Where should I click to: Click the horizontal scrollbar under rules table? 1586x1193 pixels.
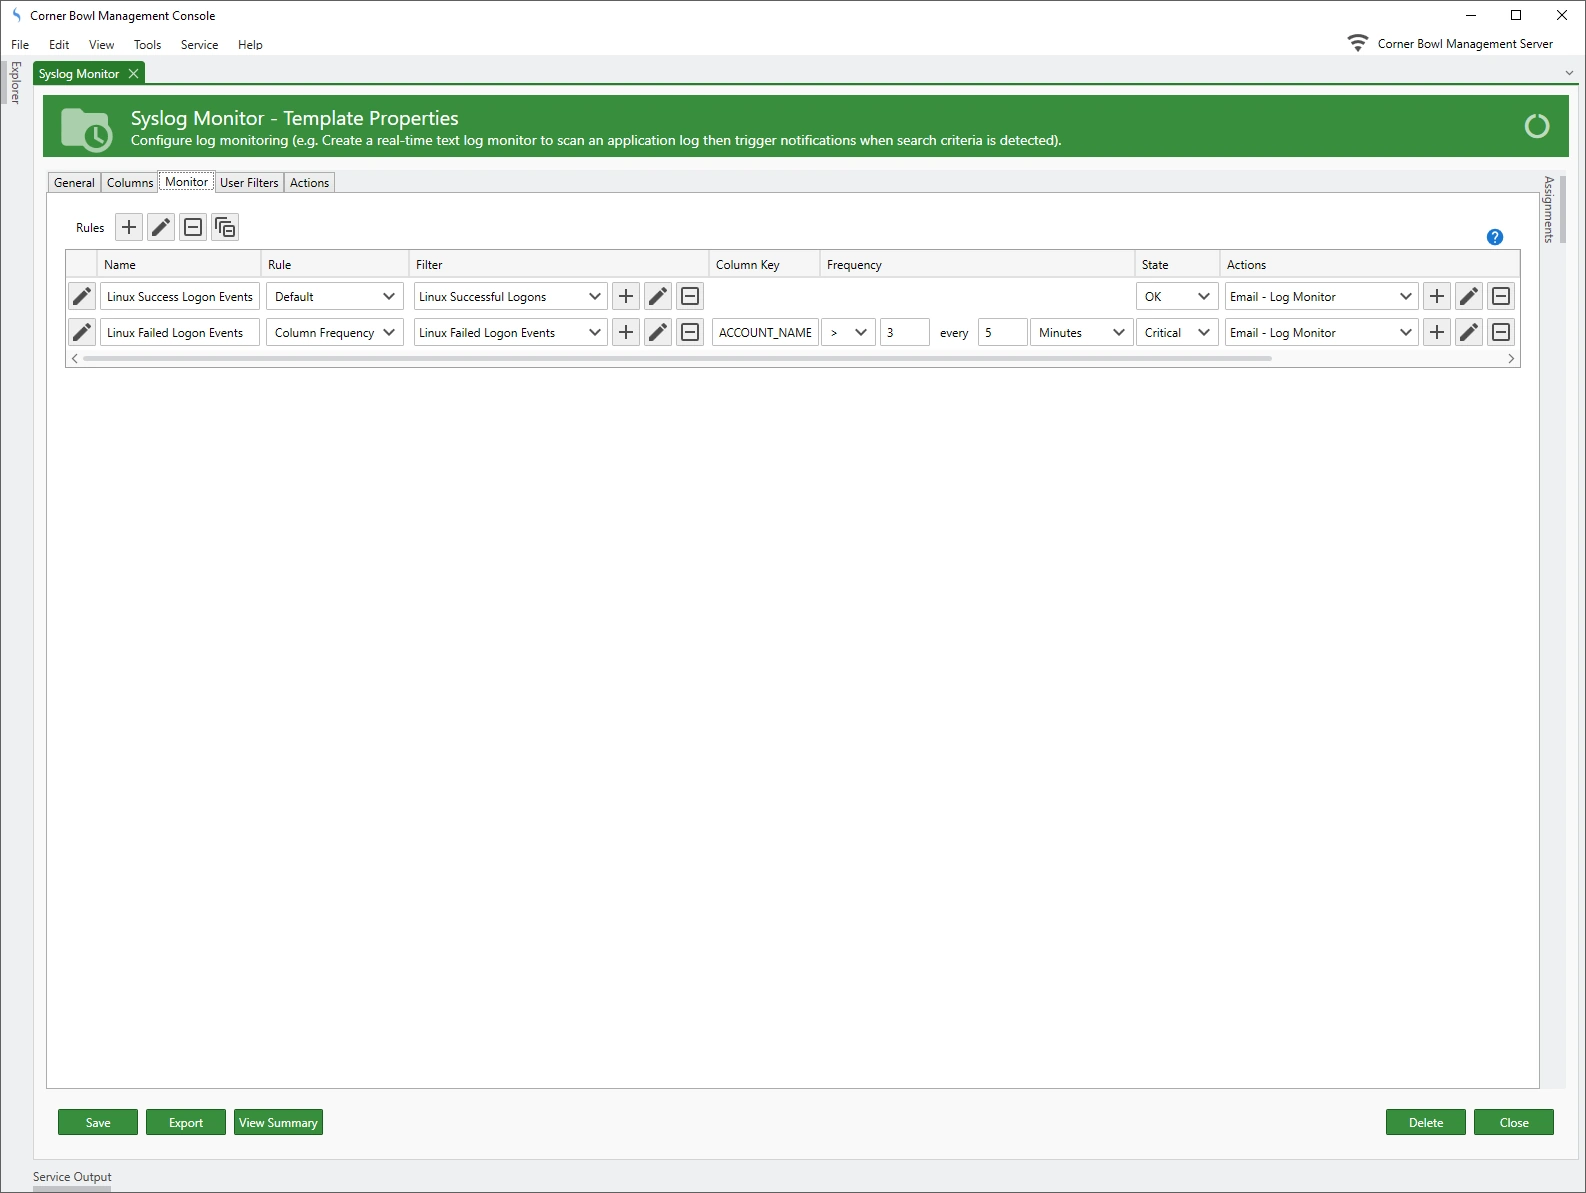point(676,358)
